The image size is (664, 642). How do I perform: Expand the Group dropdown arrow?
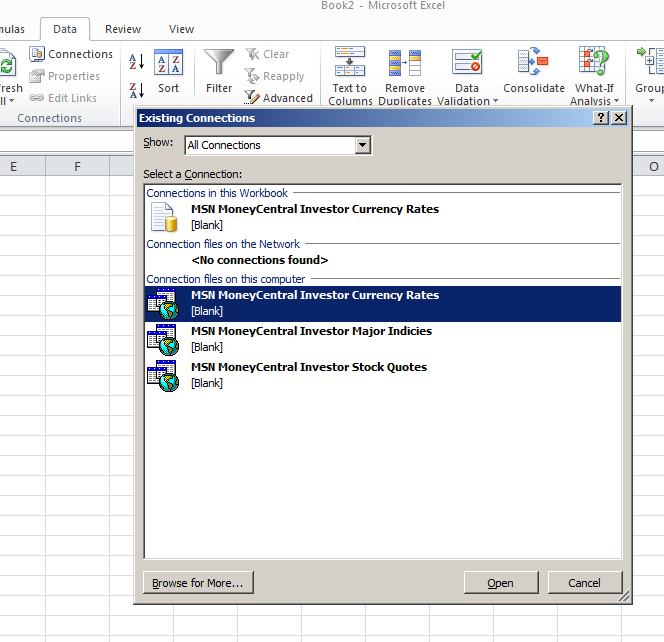point(651,100)
